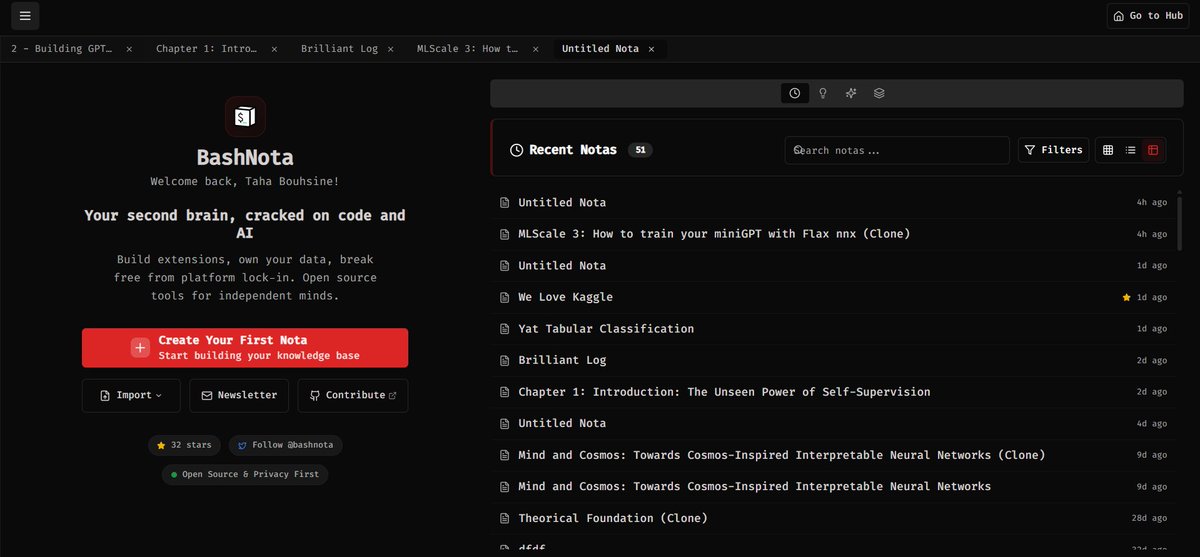
Task: Switch to the 'Chapter 1: Intro…' tab
Action: point(208,48)
